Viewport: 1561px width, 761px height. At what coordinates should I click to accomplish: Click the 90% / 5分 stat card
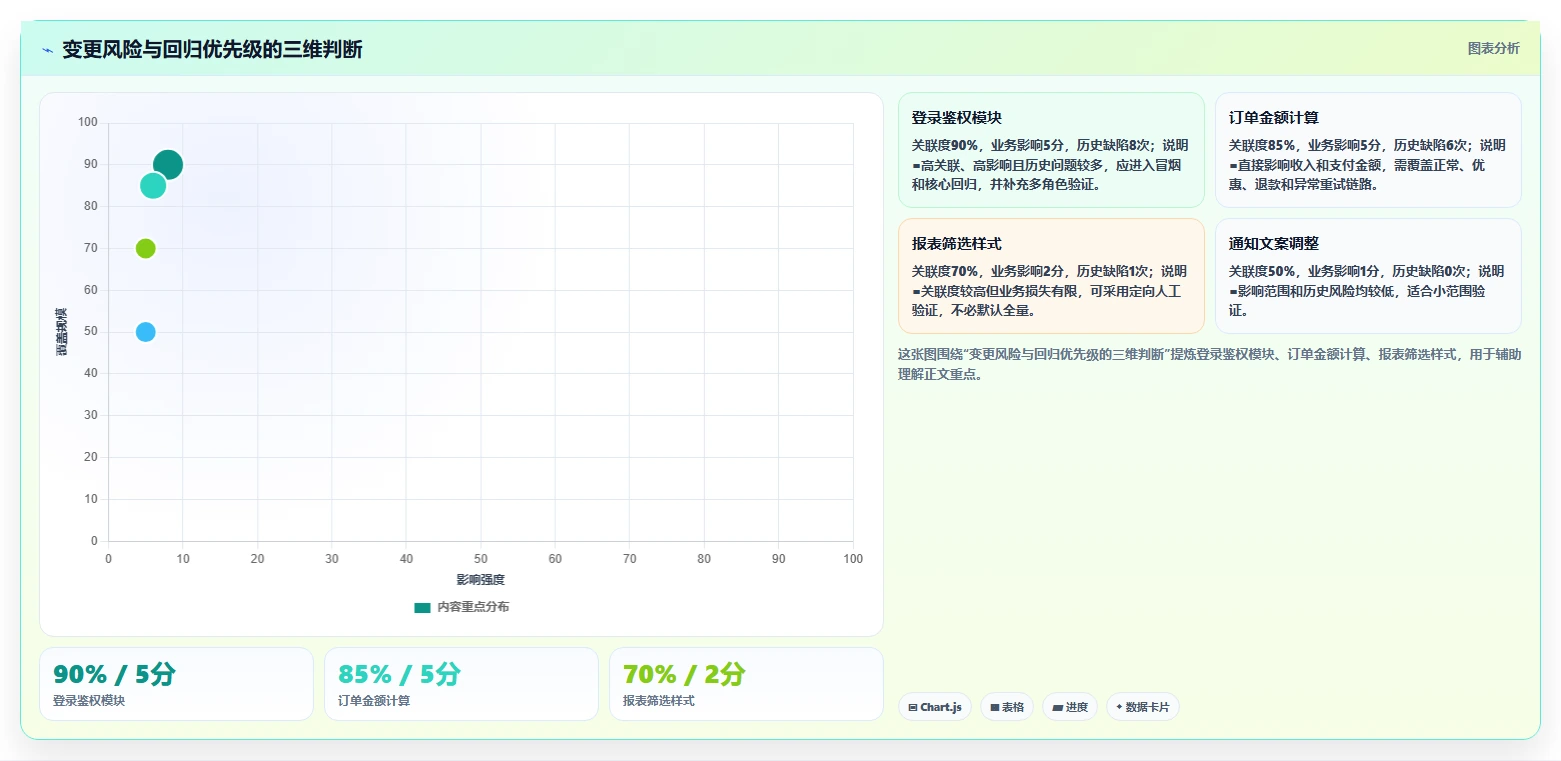[x=176, y=684]
